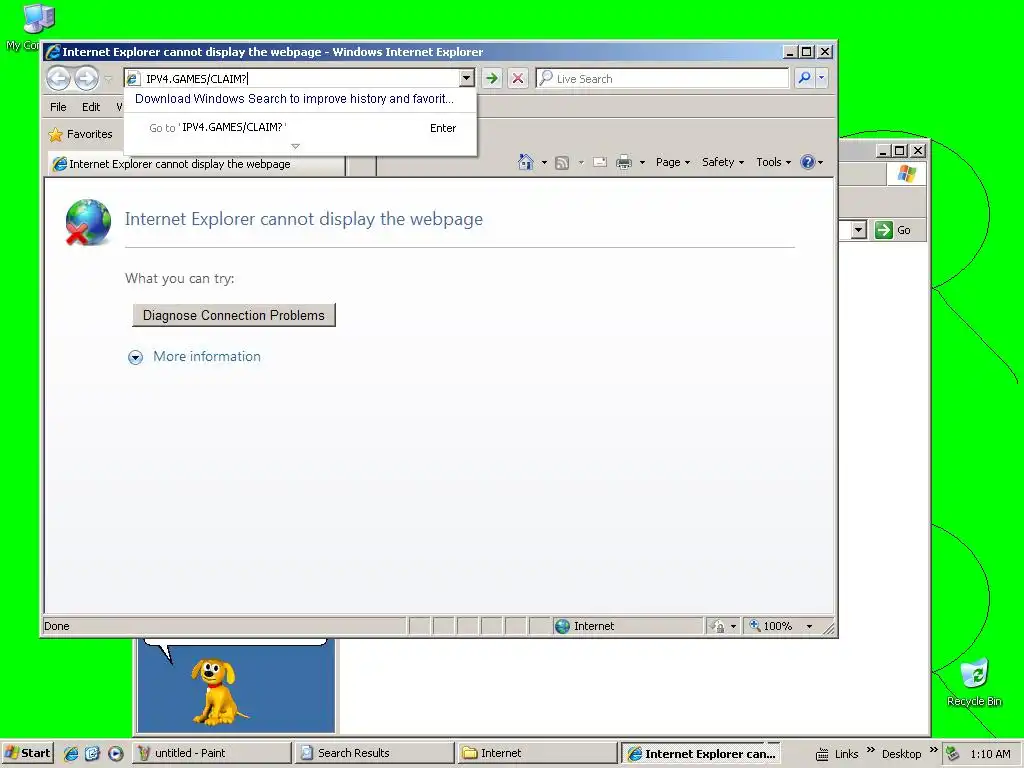Click the Print icon

pyautogui.click(x=624, y=162)
